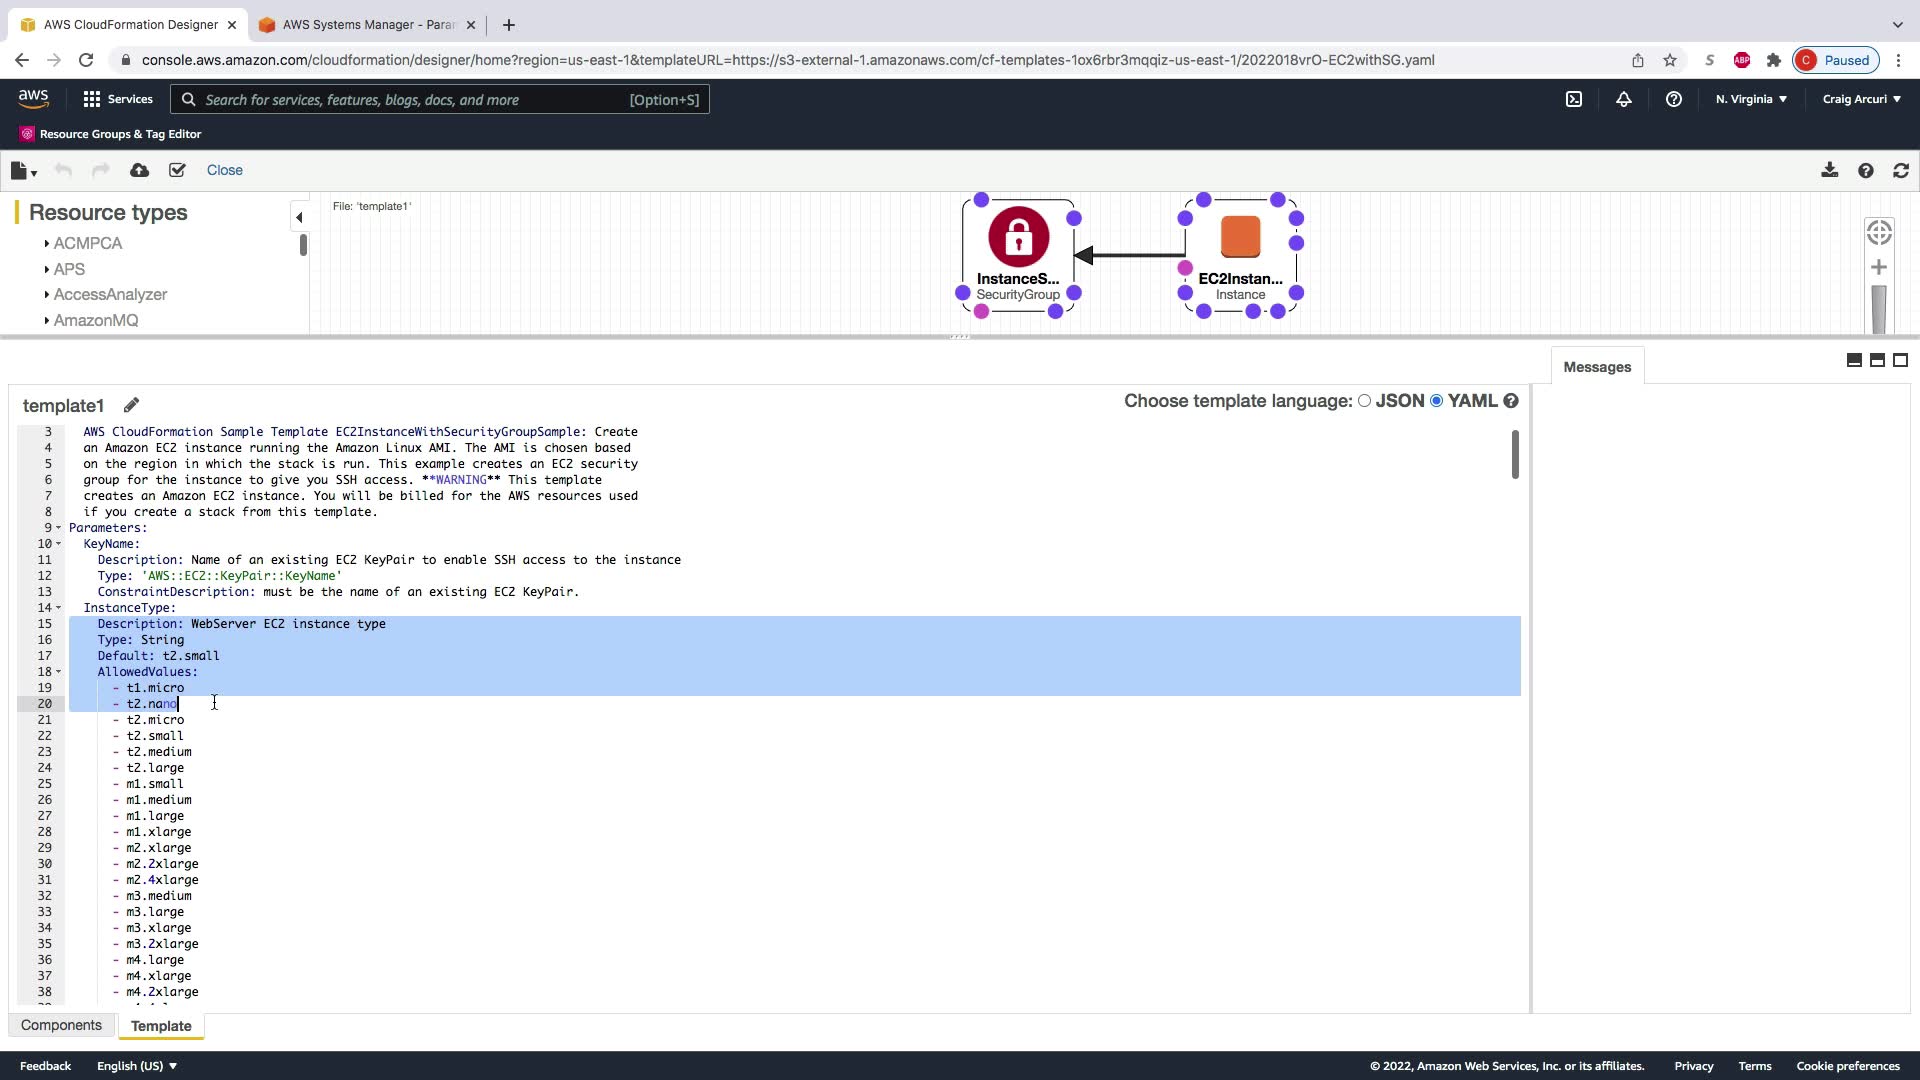Click the download diagram icon
Image resolution: width=1920 pixels, height=1080 pixels.
1829,171
